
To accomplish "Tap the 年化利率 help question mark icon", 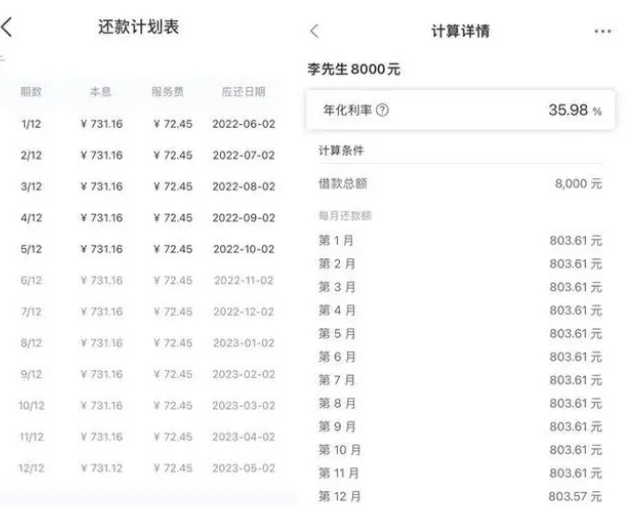I will [x=383, y=110].
